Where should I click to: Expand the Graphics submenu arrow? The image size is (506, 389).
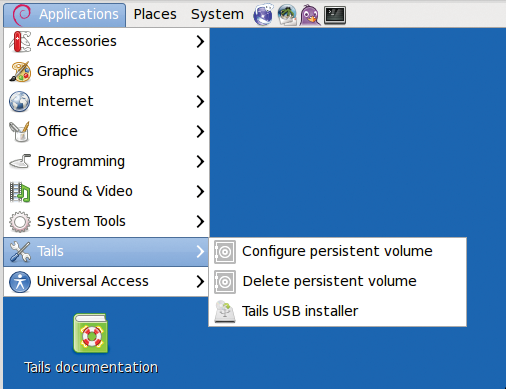200,71
